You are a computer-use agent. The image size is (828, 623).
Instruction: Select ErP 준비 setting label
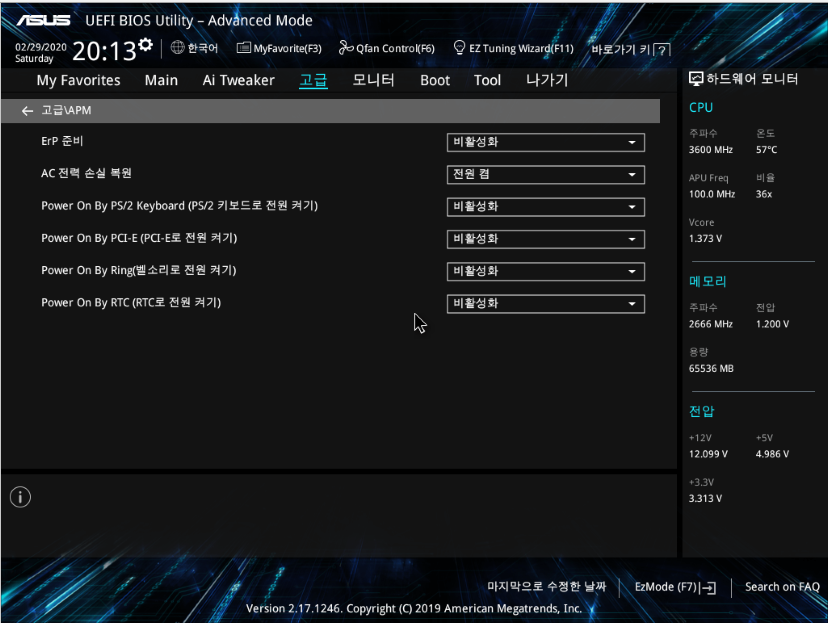tap(62, 141)
